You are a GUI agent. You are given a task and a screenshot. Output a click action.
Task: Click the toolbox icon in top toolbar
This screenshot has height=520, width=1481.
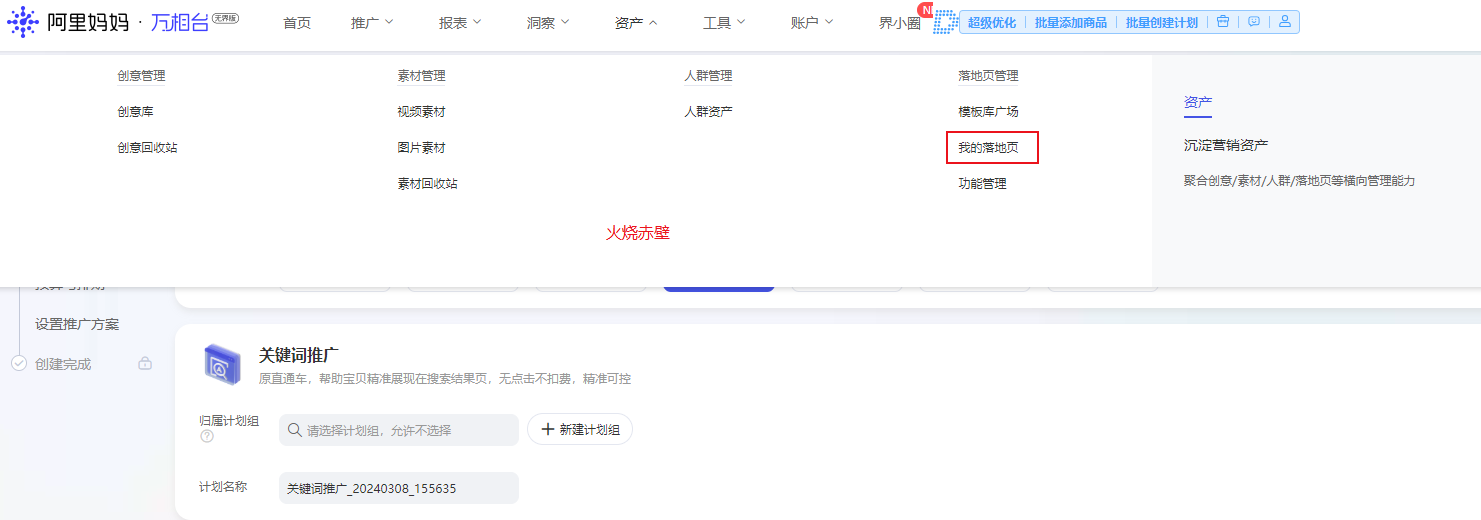coord(1222,21)
